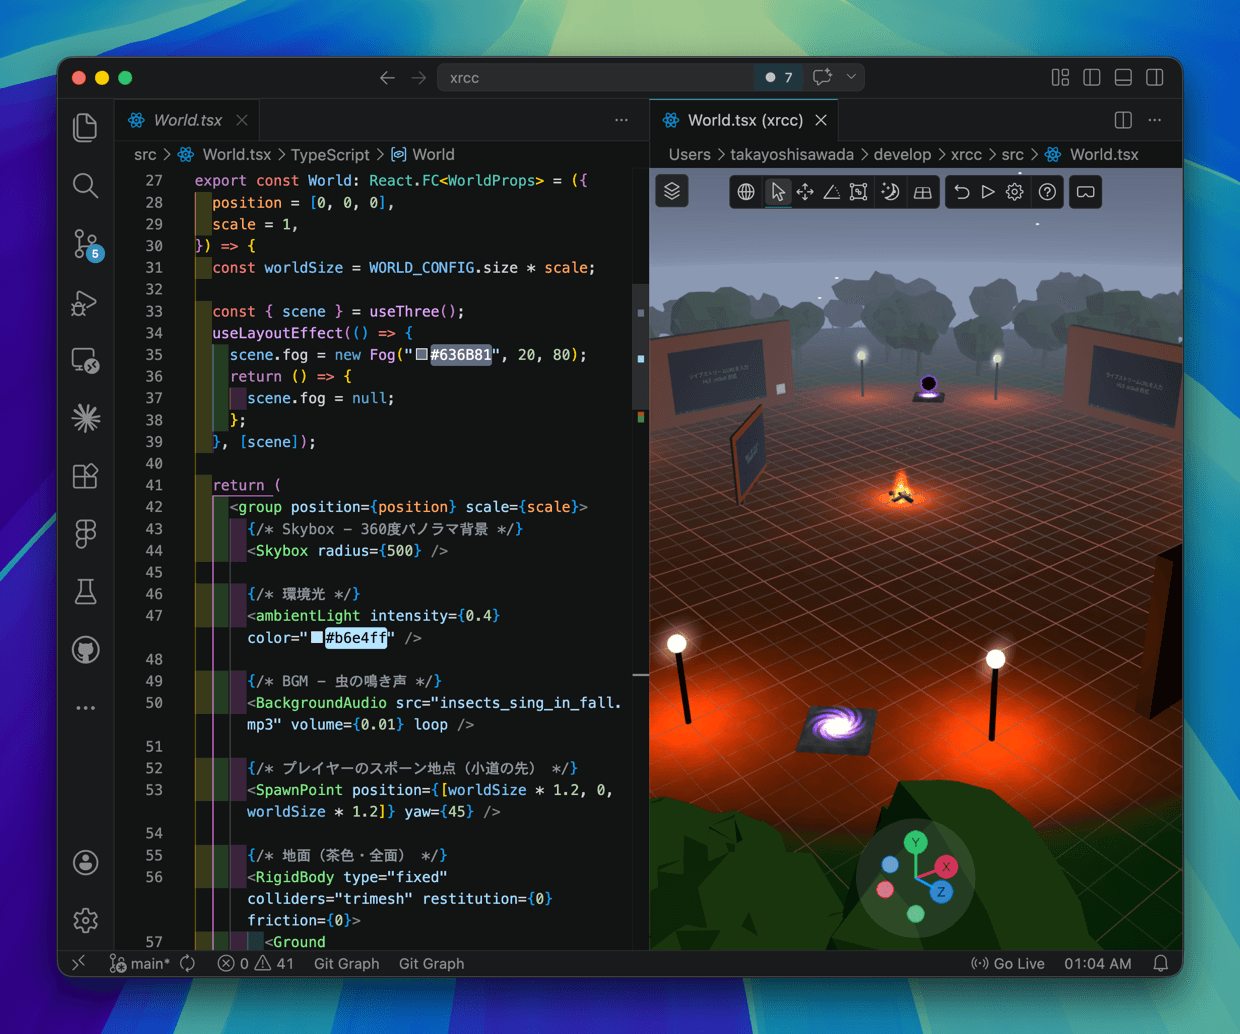Open Source Control showing 5 changes
Viewport: 1240px width, 1034px height.
click(85, 243)
